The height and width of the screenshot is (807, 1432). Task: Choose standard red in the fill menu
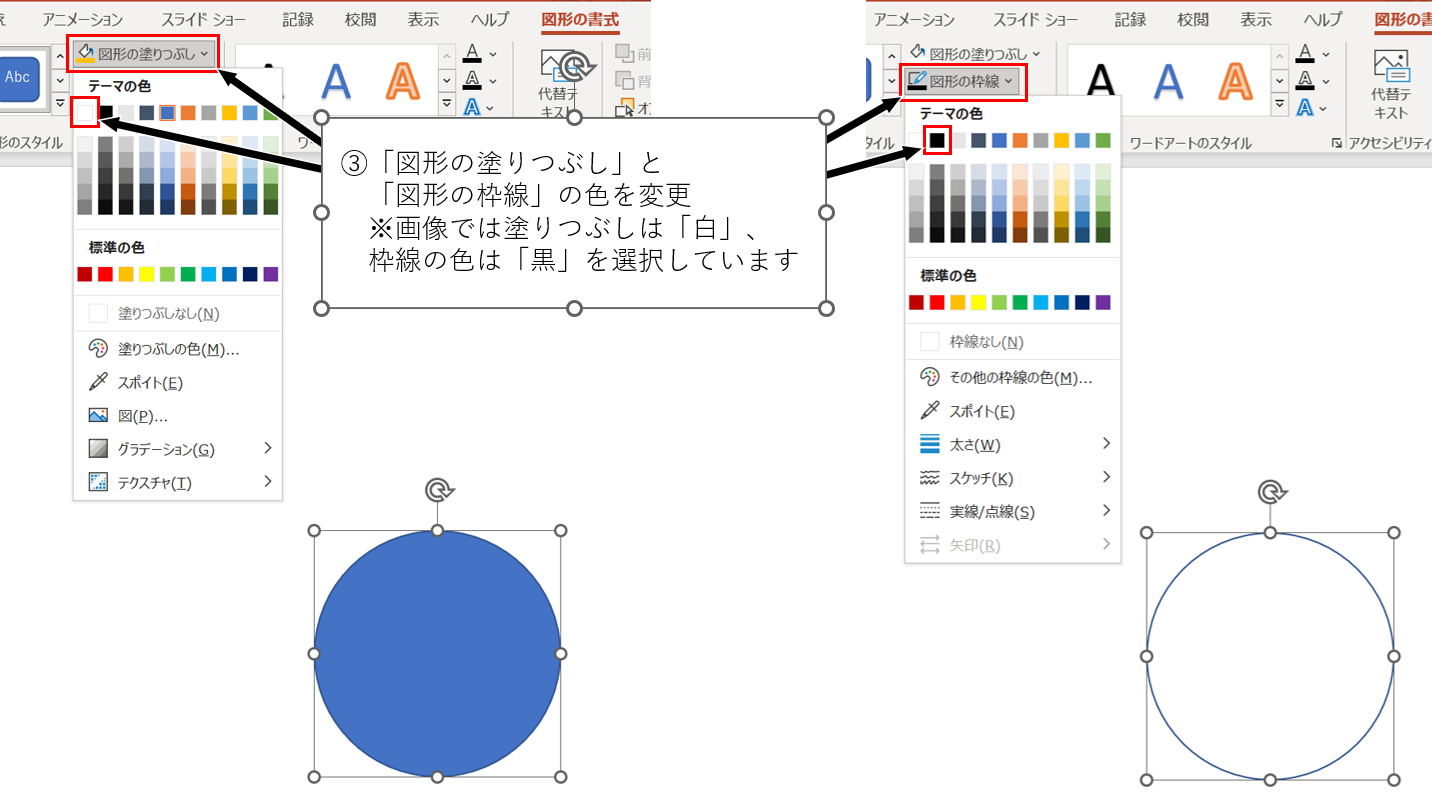click(106, 274)
